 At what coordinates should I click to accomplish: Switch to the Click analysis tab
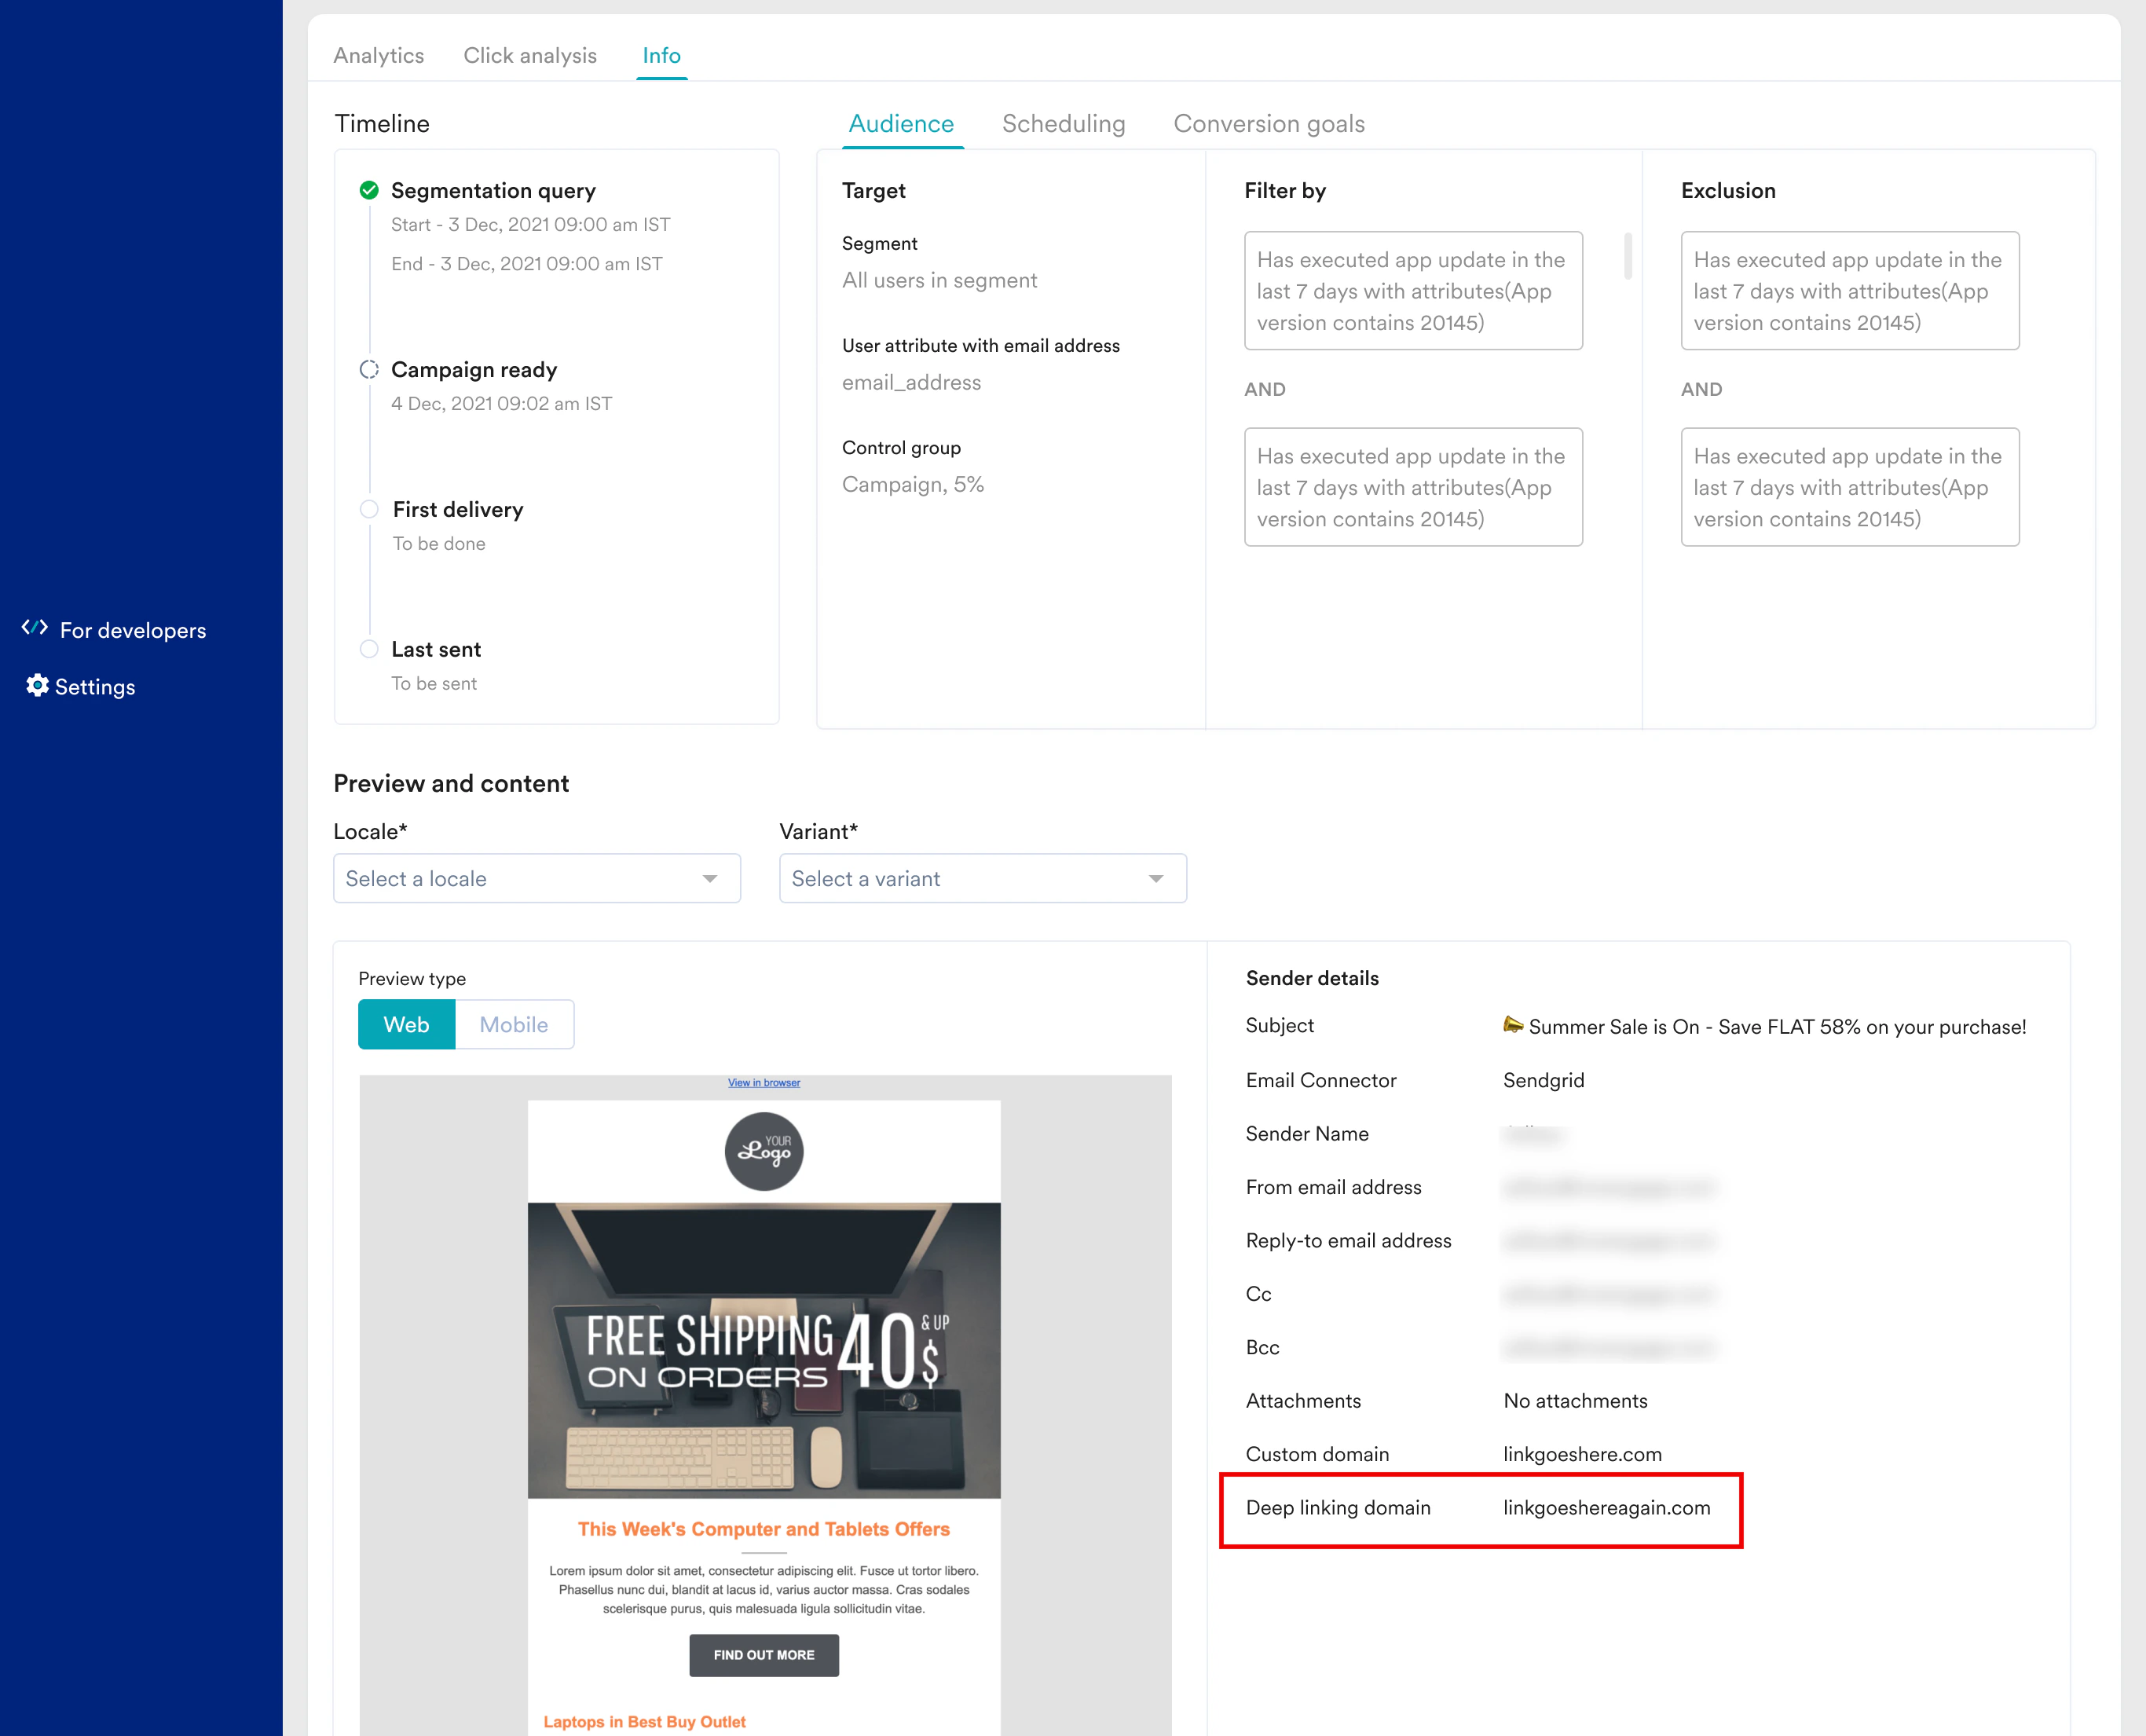[530, 55]
